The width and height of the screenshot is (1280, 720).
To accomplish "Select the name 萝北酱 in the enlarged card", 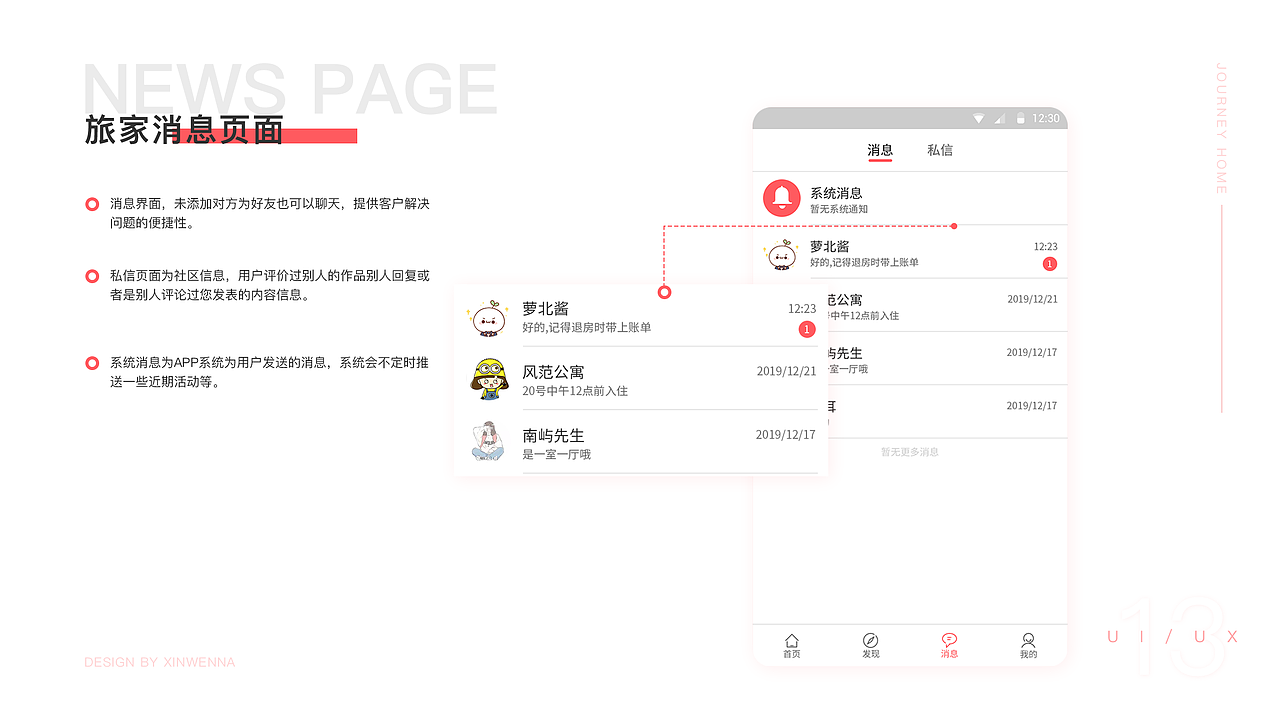I will coord(546,308).
